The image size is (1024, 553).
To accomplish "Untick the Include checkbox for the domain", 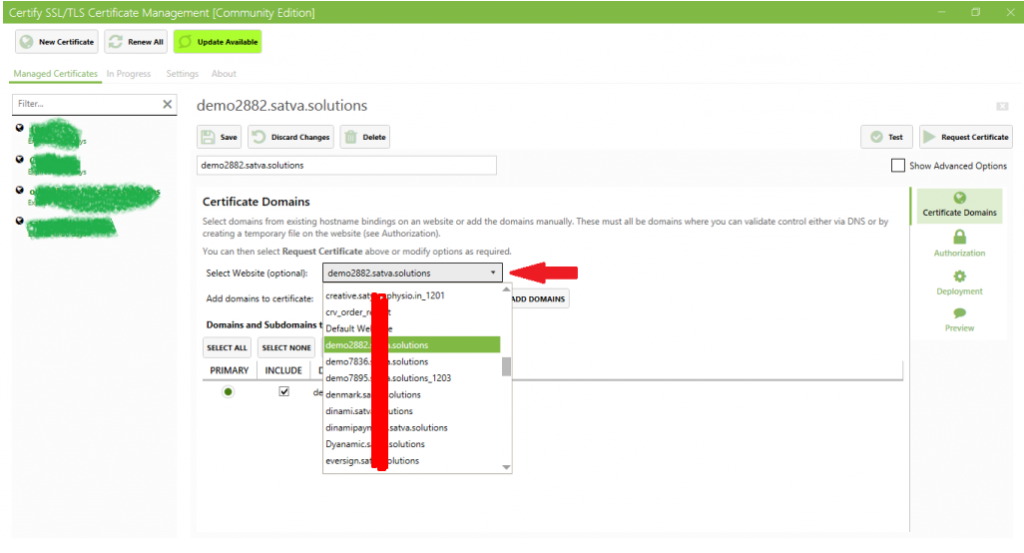I will (x=284, y=392).
